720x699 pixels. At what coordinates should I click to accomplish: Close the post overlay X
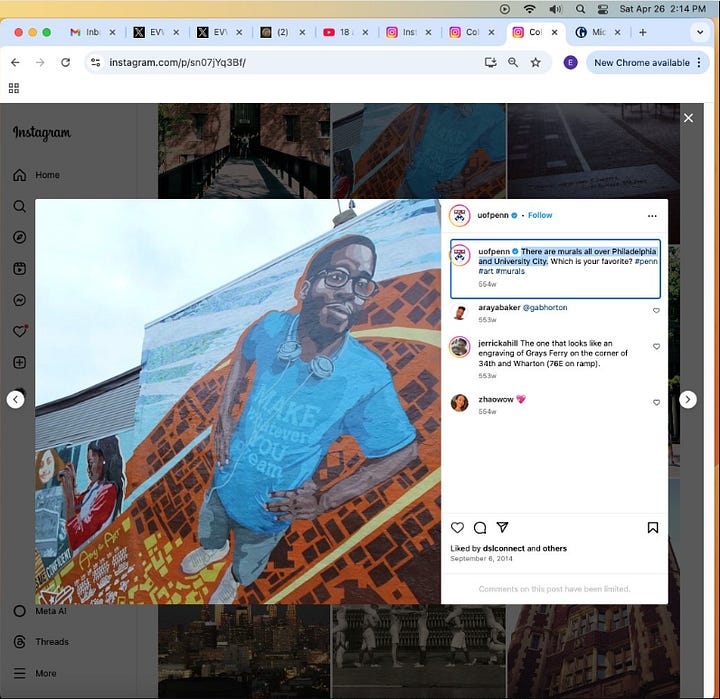(x=688, y=118)
